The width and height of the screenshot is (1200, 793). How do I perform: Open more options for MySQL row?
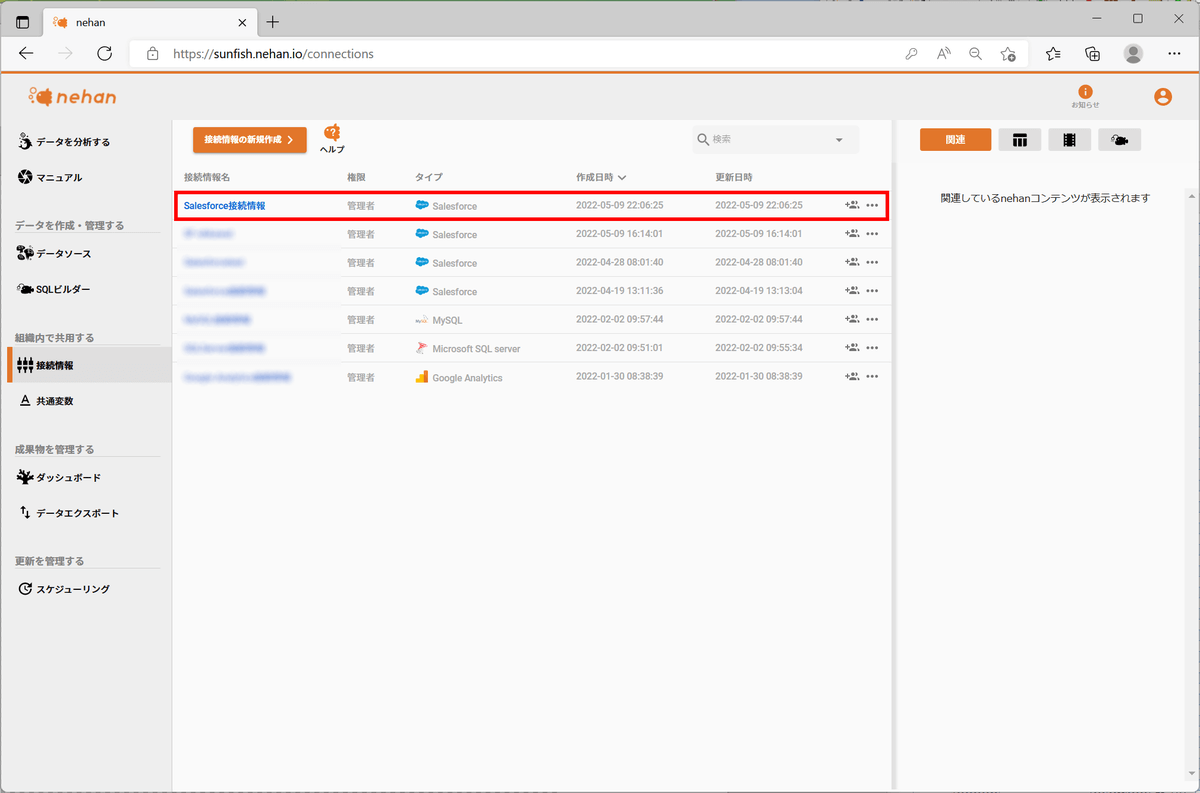[872, 320]
